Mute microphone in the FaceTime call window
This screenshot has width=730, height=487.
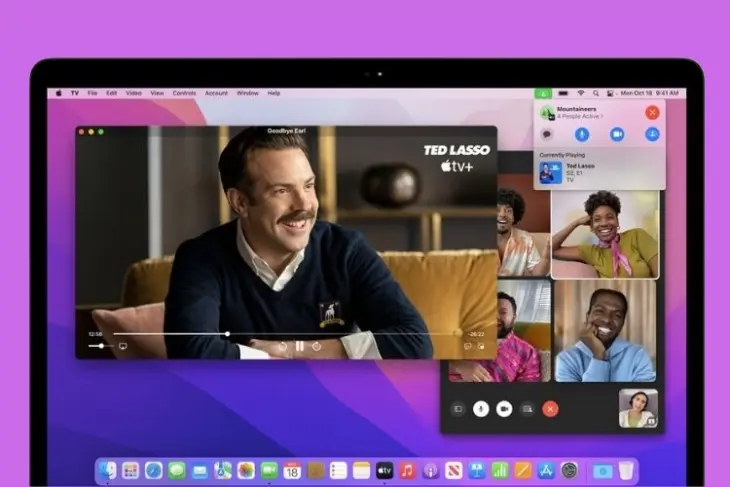[481, 408]
